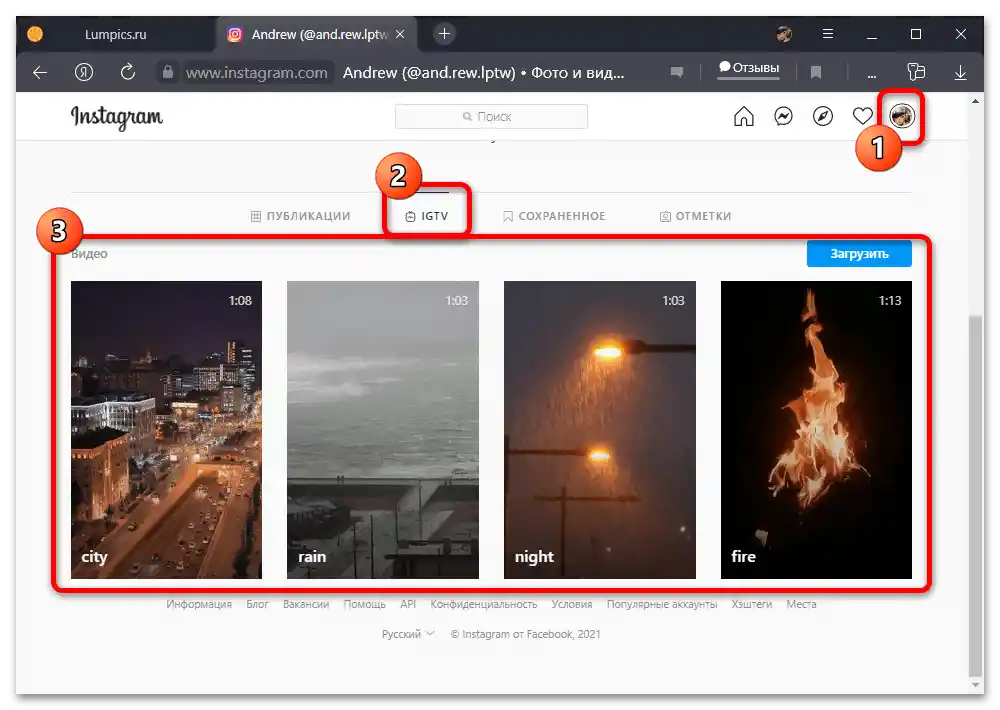Open the address bar more options dots
Image resolution: width=1000 pixels, height=710 pixels.
pyautogui.click(x=872, y=75)
